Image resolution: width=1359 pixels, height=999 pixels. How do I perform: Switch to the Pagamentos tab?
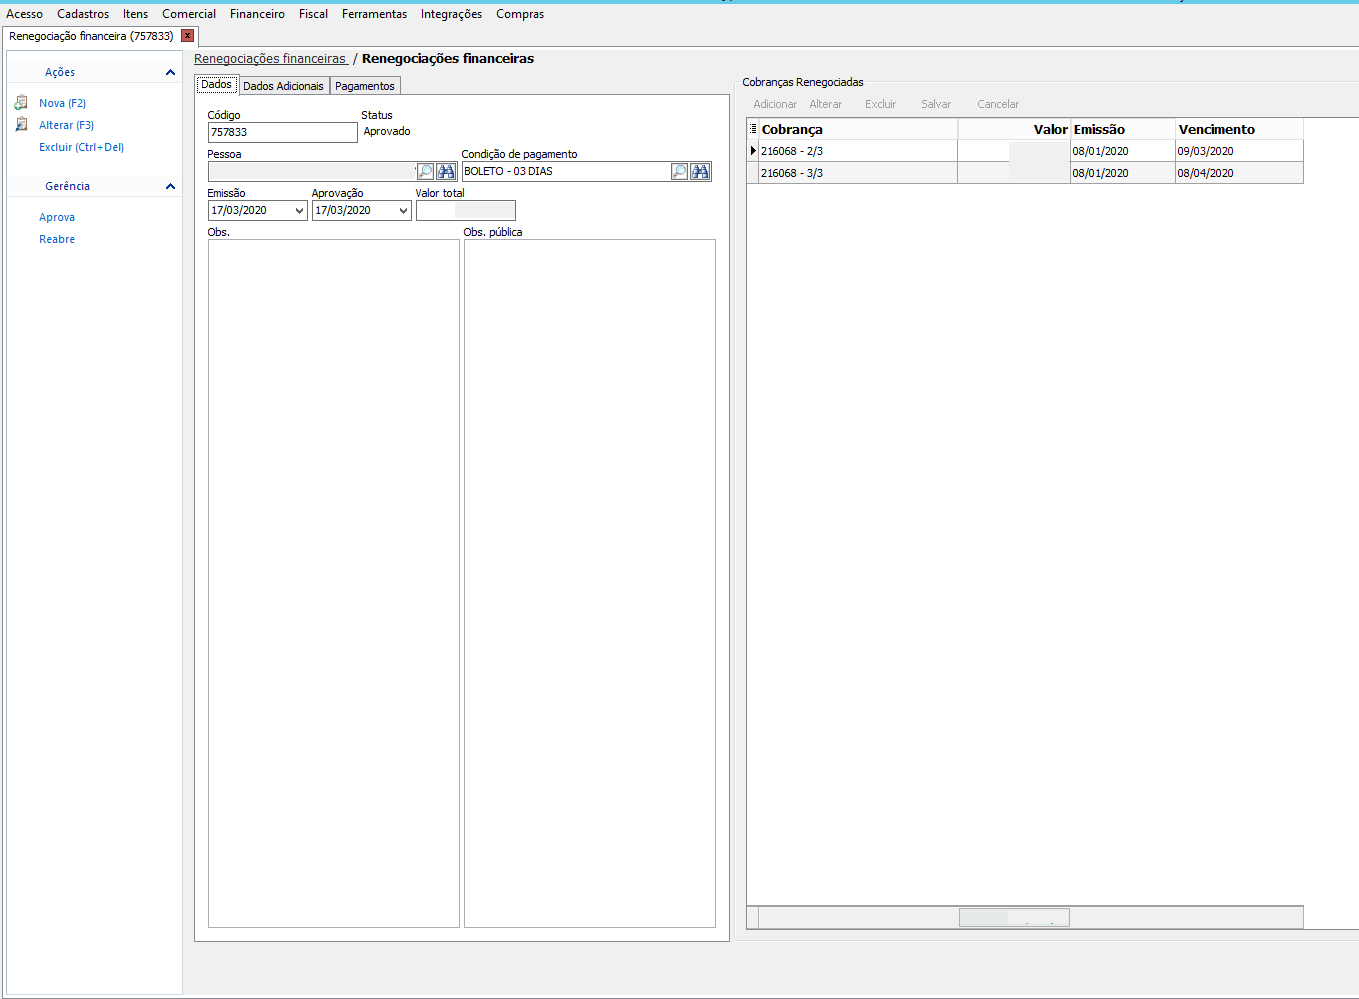(365, 86)
